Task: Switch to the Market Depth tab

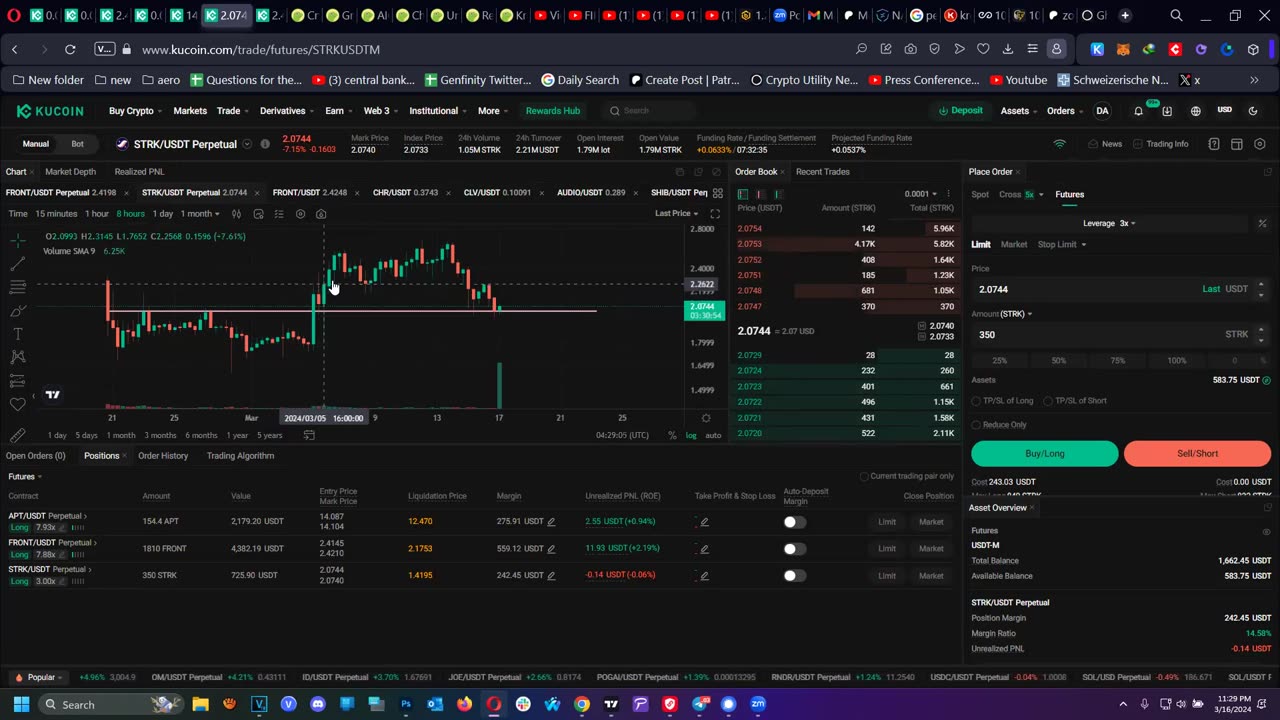Action: 71,172
